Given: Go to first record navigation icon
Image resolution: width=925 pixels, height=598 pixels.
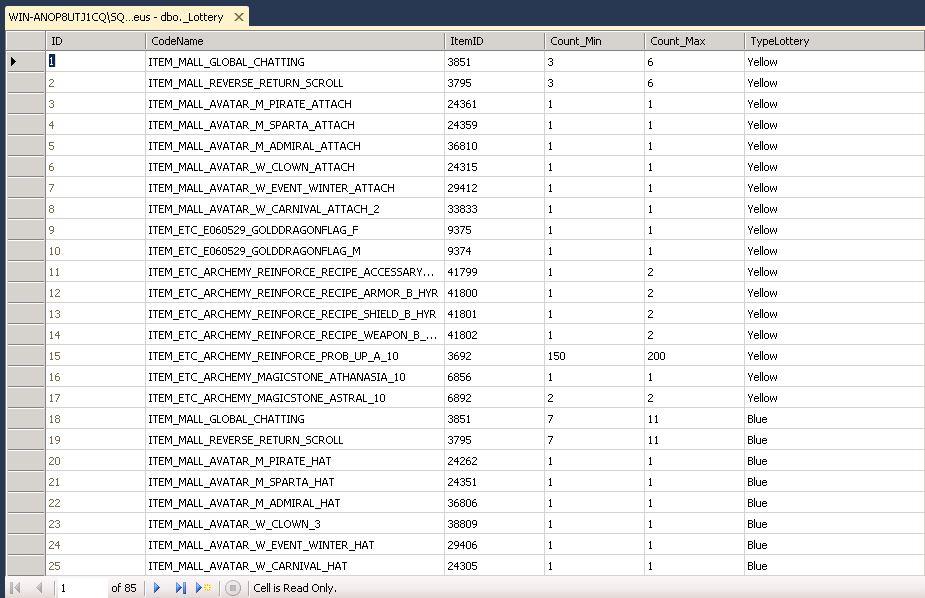Looking at the screenshot, I should [16, 587].
